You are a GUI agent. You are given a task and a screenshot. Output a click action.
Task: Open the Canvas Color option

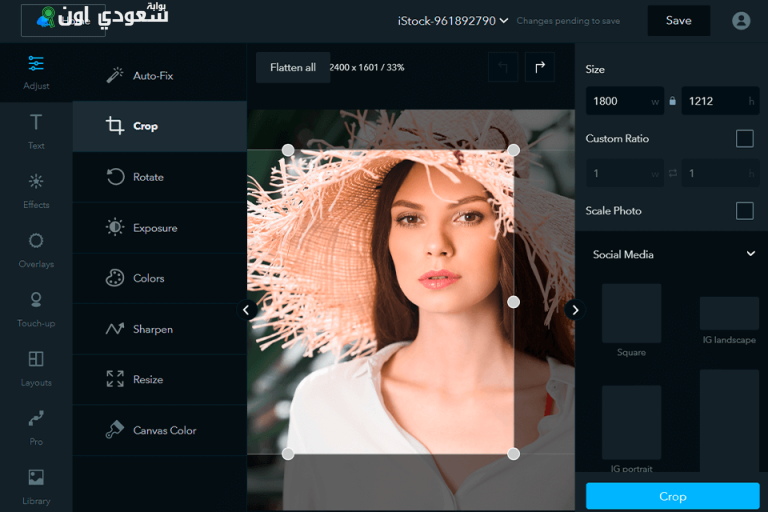(x=164, y=430)
